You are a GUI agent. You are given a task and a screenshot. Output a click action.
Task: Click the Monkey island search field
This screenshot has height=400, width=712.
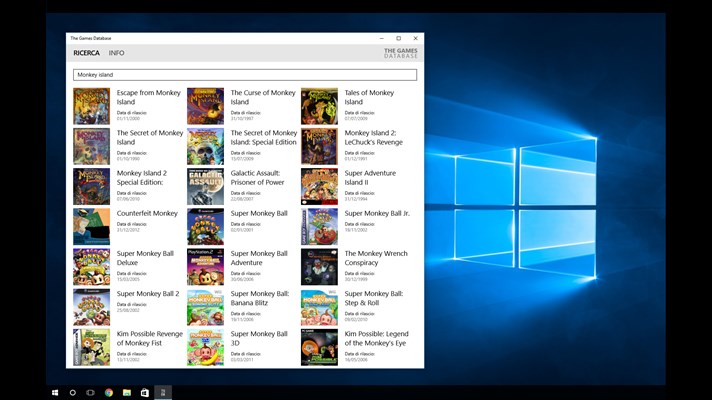(245, 74)
